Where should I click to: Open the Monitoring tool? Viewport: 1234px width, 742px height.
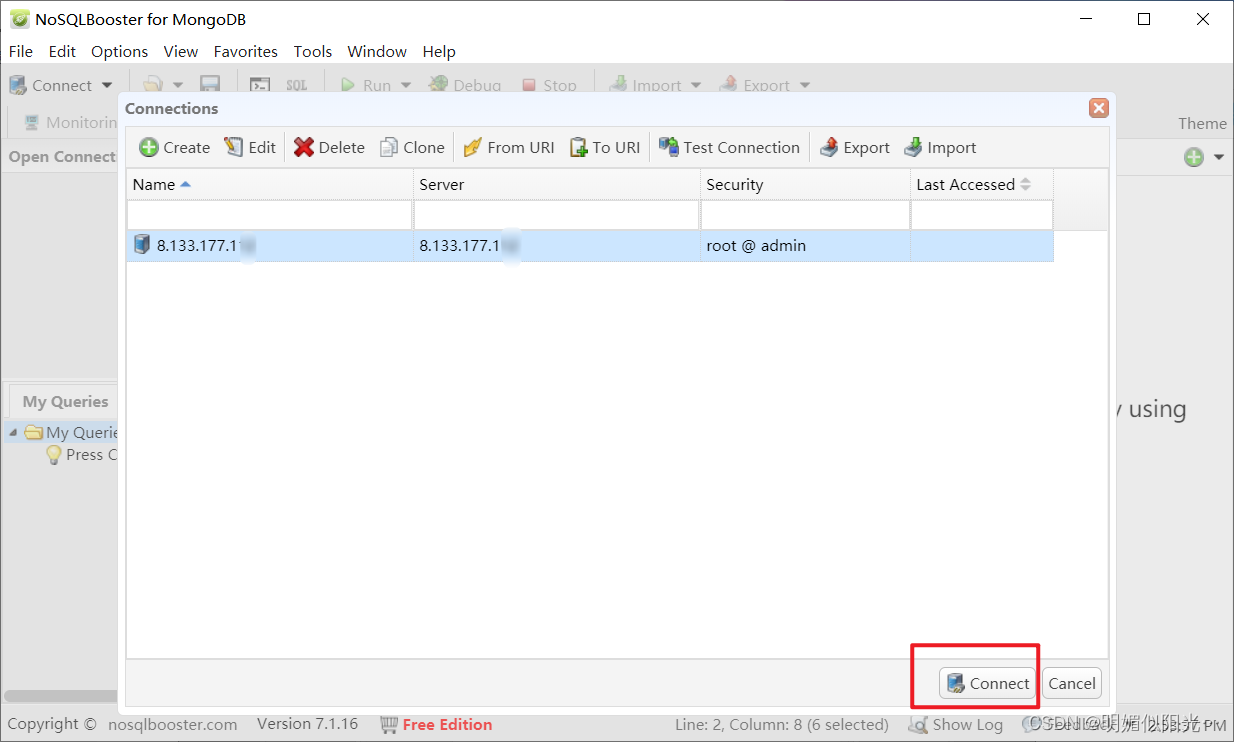coord(70,122)
